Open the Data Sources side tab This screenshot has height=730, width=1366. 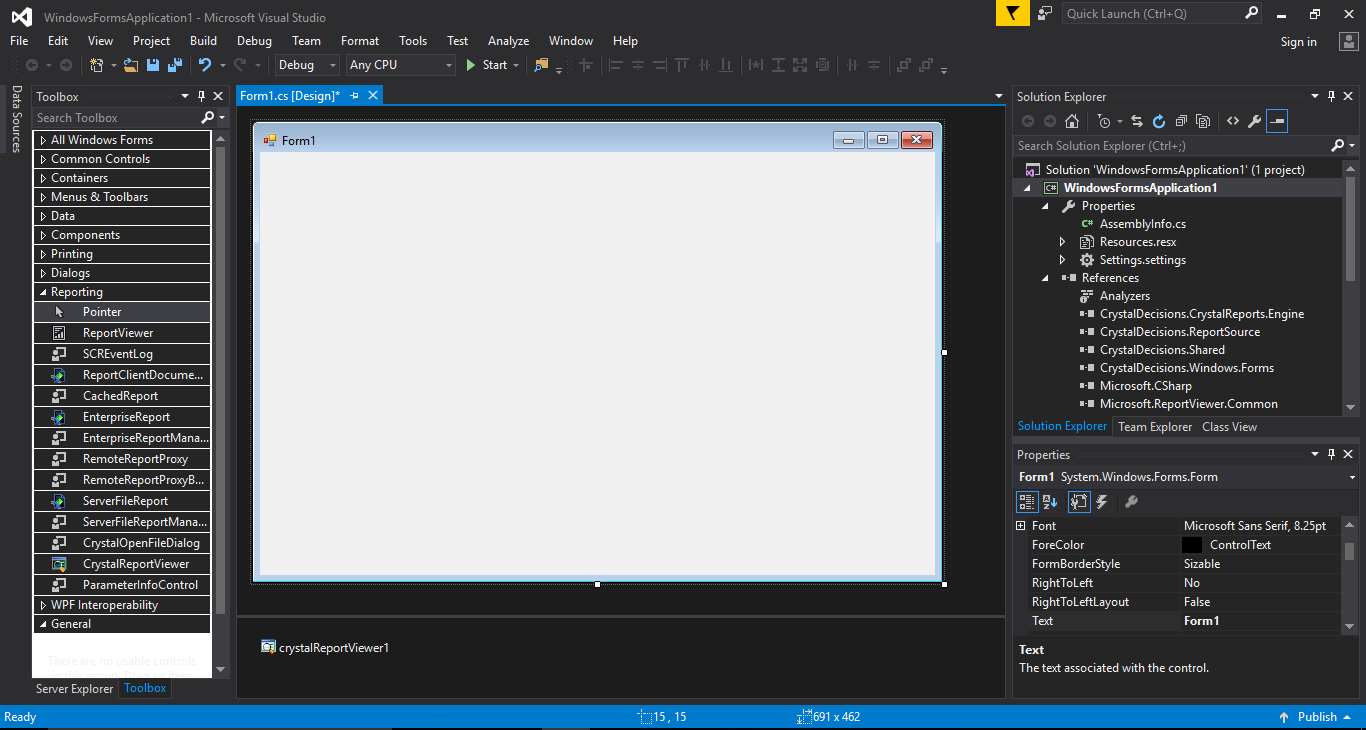click(x=16, y=119)
